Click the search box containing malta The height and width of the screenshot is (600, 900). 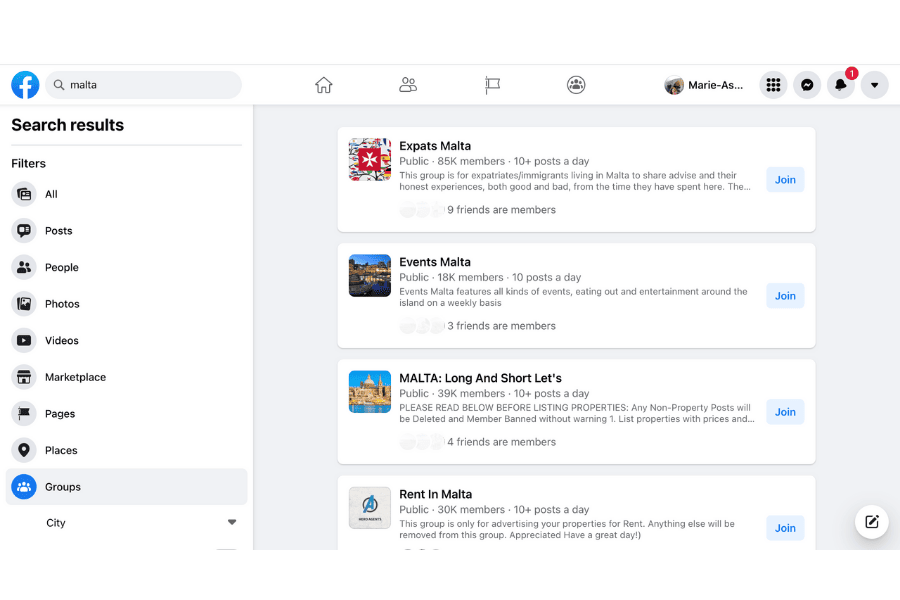(x=143, y=85)
